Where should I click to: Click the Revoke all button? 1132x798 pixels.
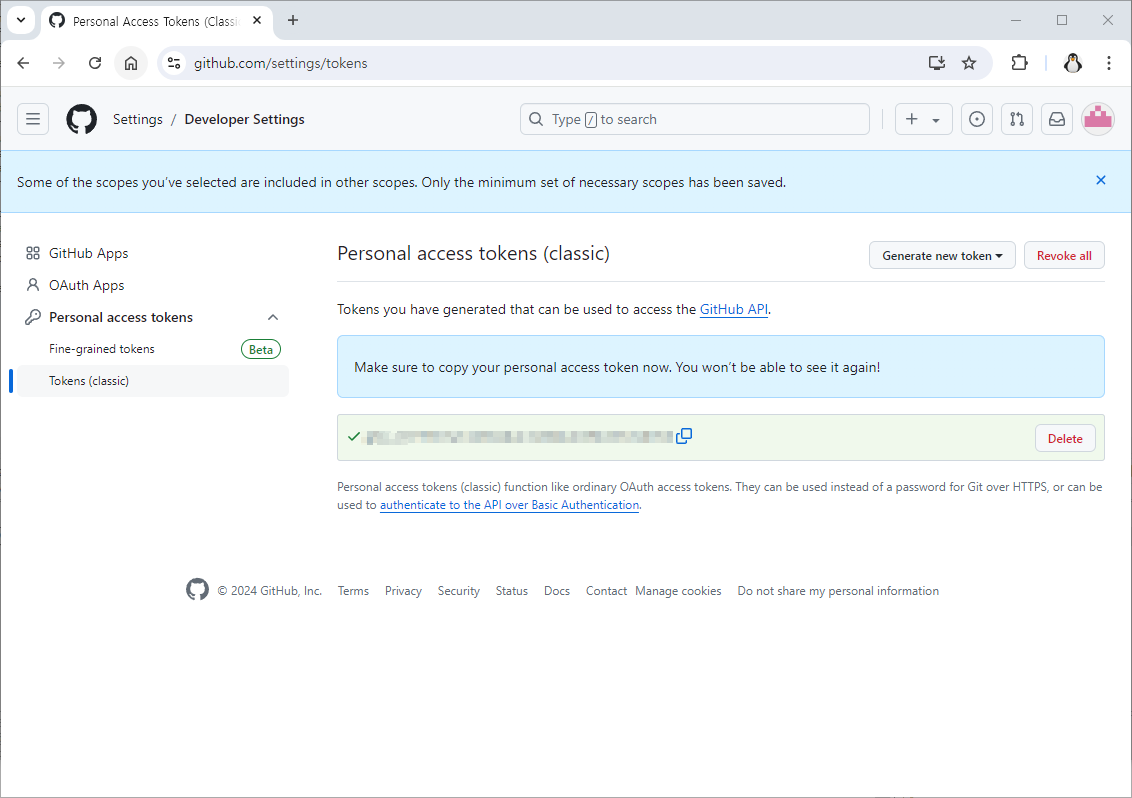(x=1064, y=256)
